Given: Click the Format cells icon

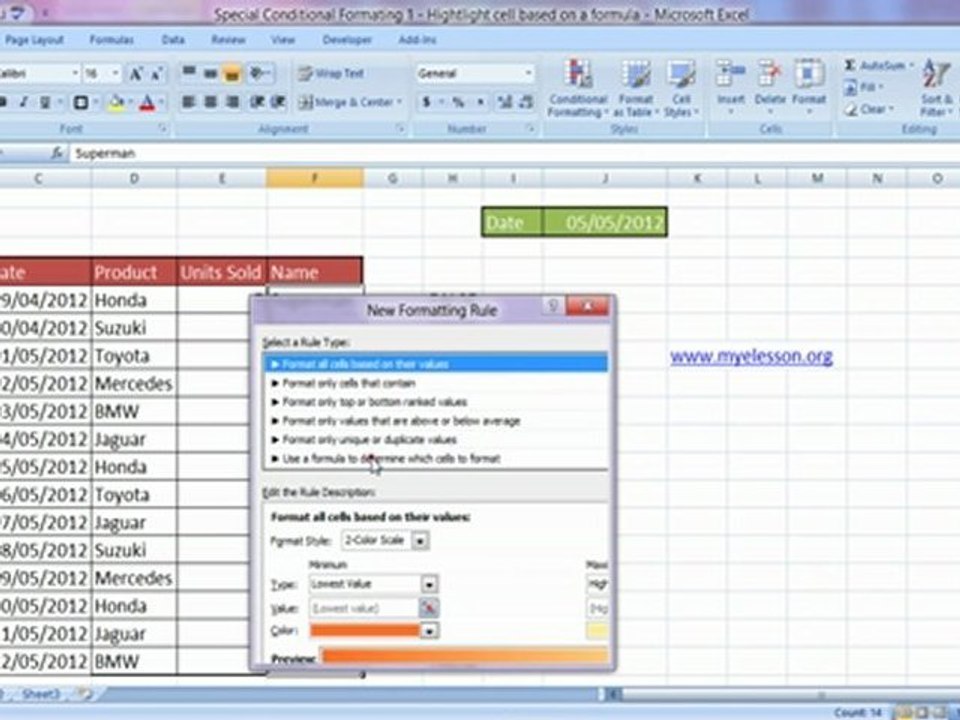Looking at the screenshot, I should pyautogui.click(x=809, y=75).
